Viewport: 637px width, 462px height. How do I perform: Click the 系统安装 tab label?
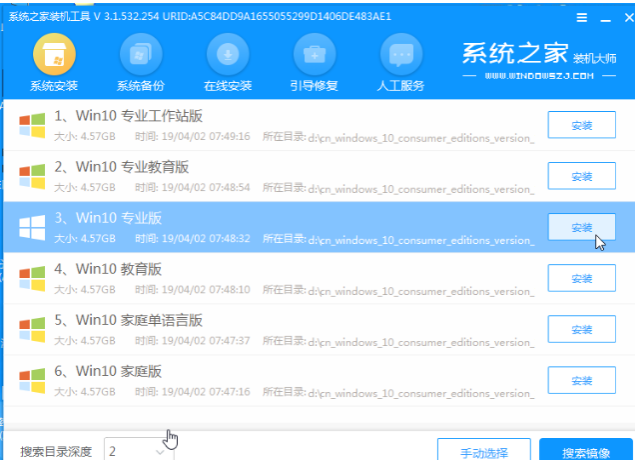[x=54, y=86]
